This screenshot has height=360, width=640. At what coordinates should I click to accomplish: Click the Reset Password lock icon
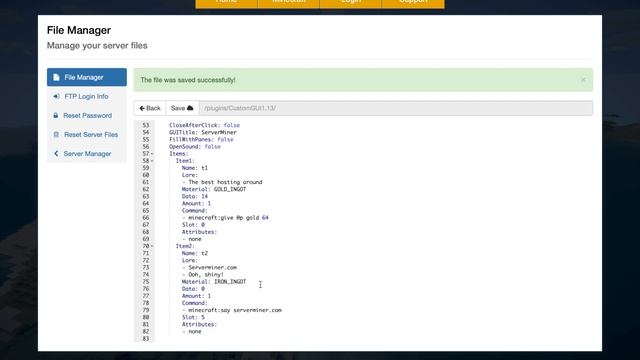56,116
